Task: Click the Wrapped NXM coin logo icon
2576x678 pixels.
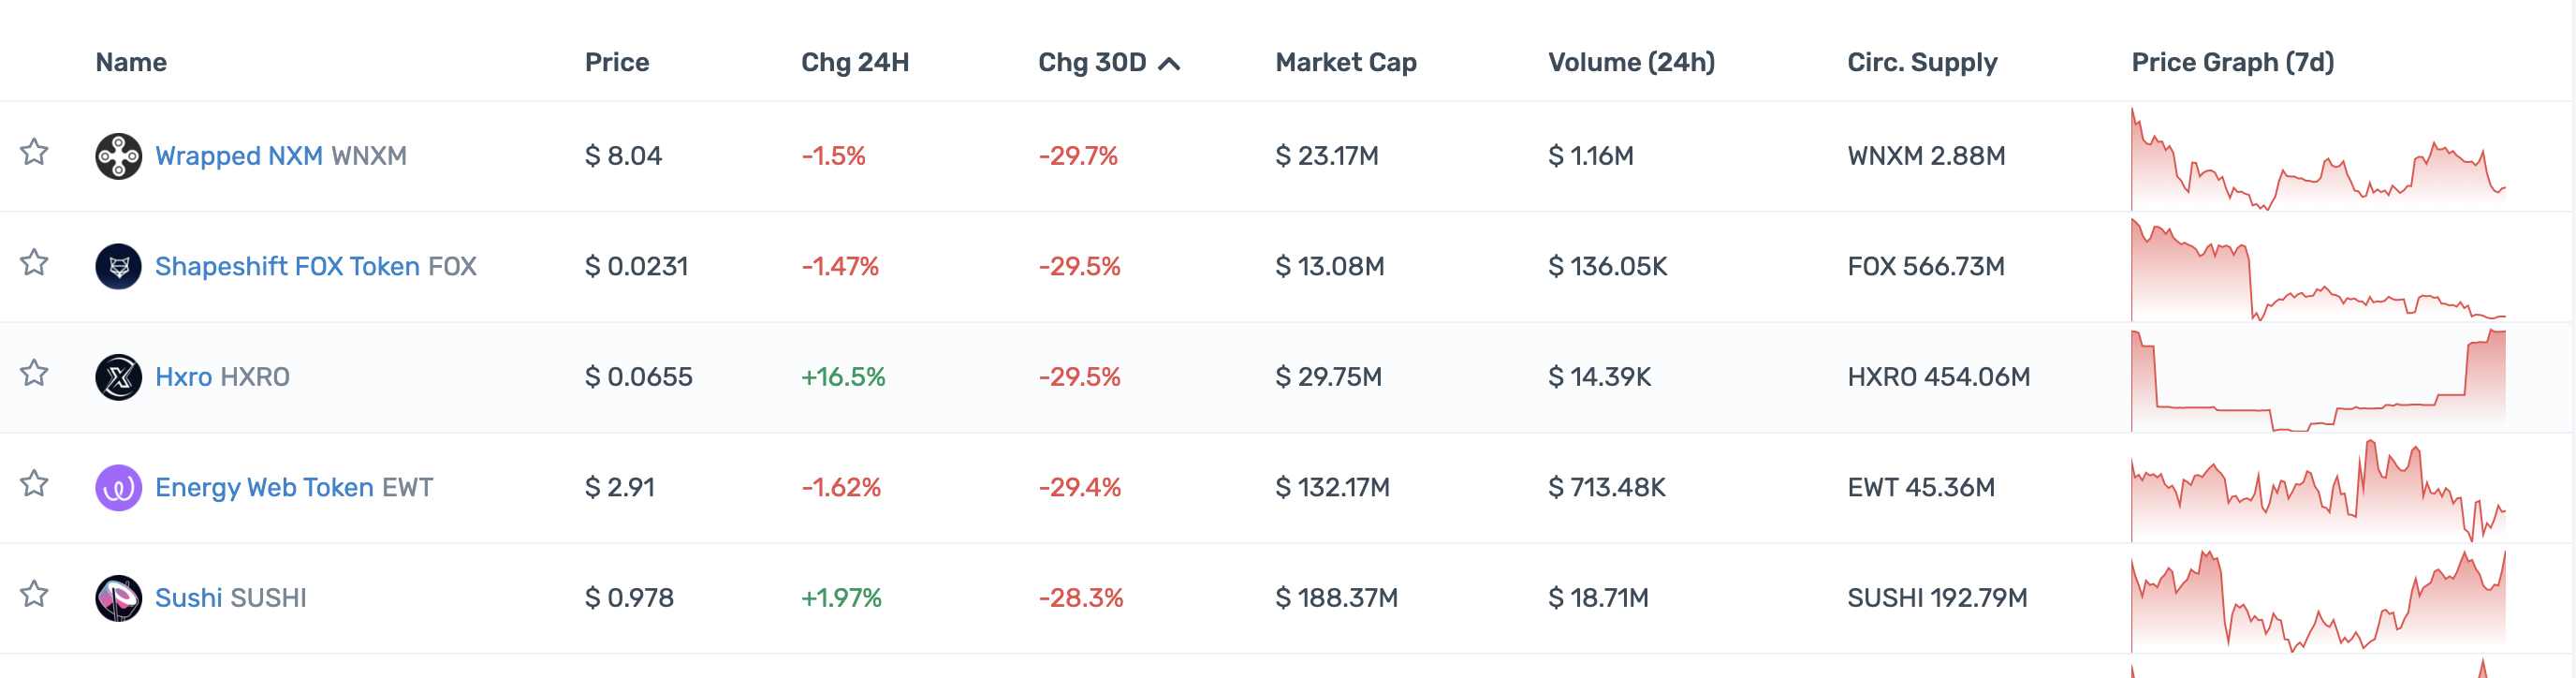Action: 118,156
